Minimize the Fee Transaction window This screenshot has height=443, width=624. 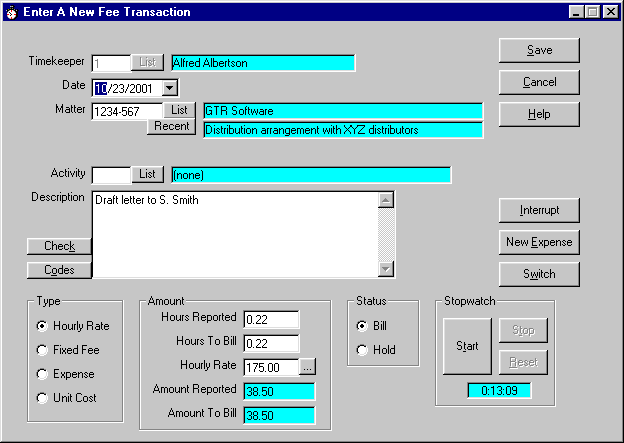tap(576, 12)
